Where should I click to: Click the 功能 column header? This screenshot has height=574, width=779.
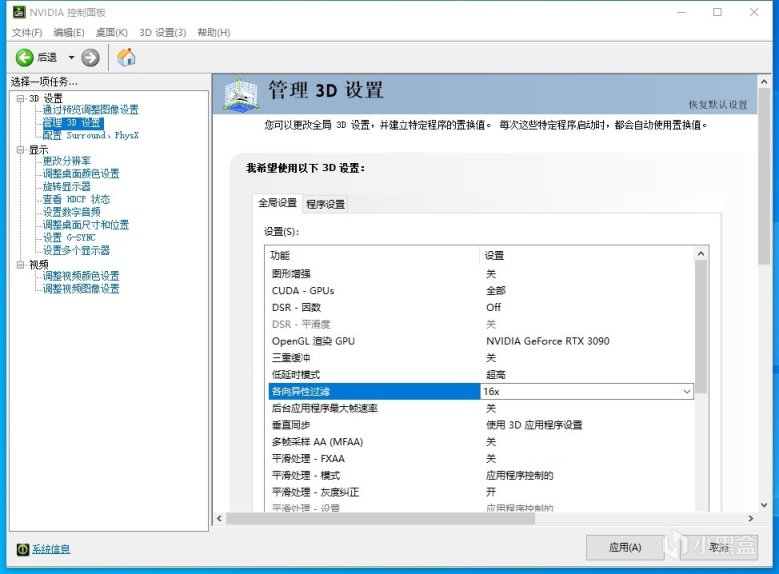[x=373, y=255]
